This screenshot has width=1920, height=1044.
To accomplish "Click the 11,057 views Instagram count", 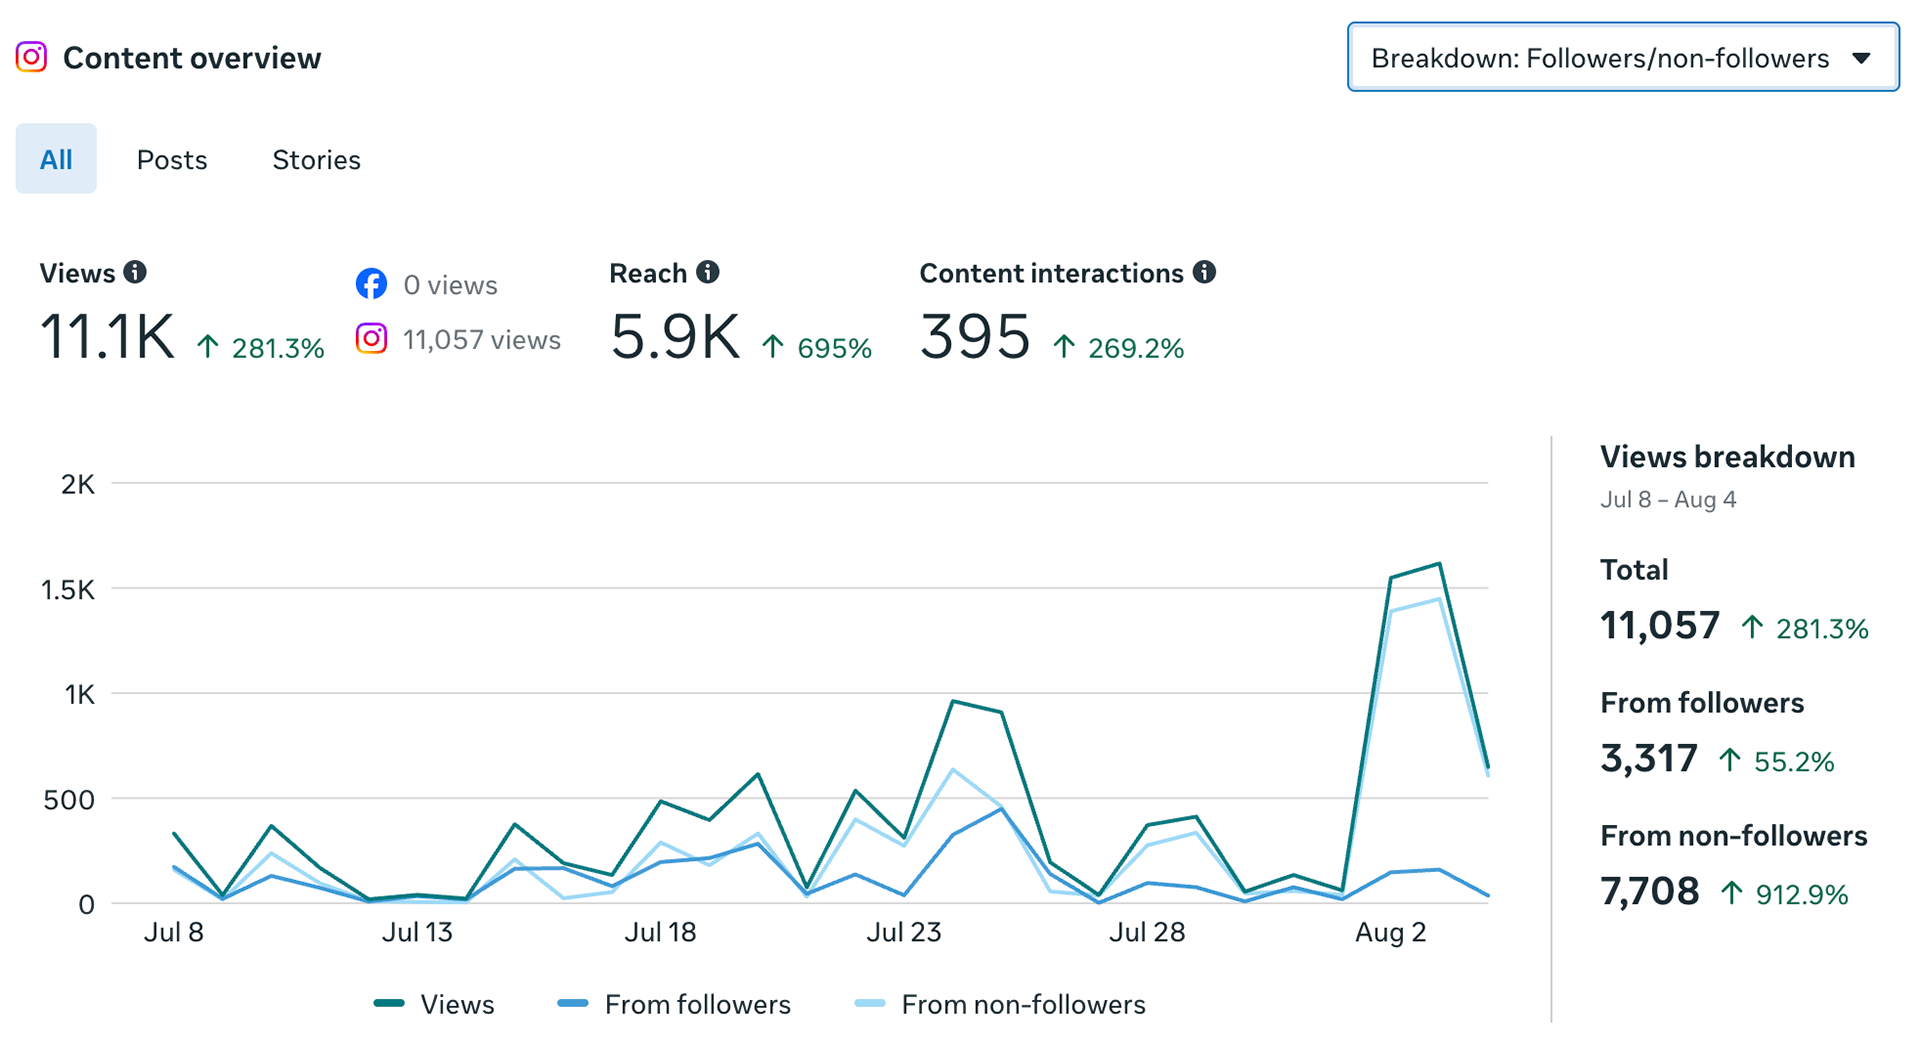I will pyautogui.click(x=482, y=340).
